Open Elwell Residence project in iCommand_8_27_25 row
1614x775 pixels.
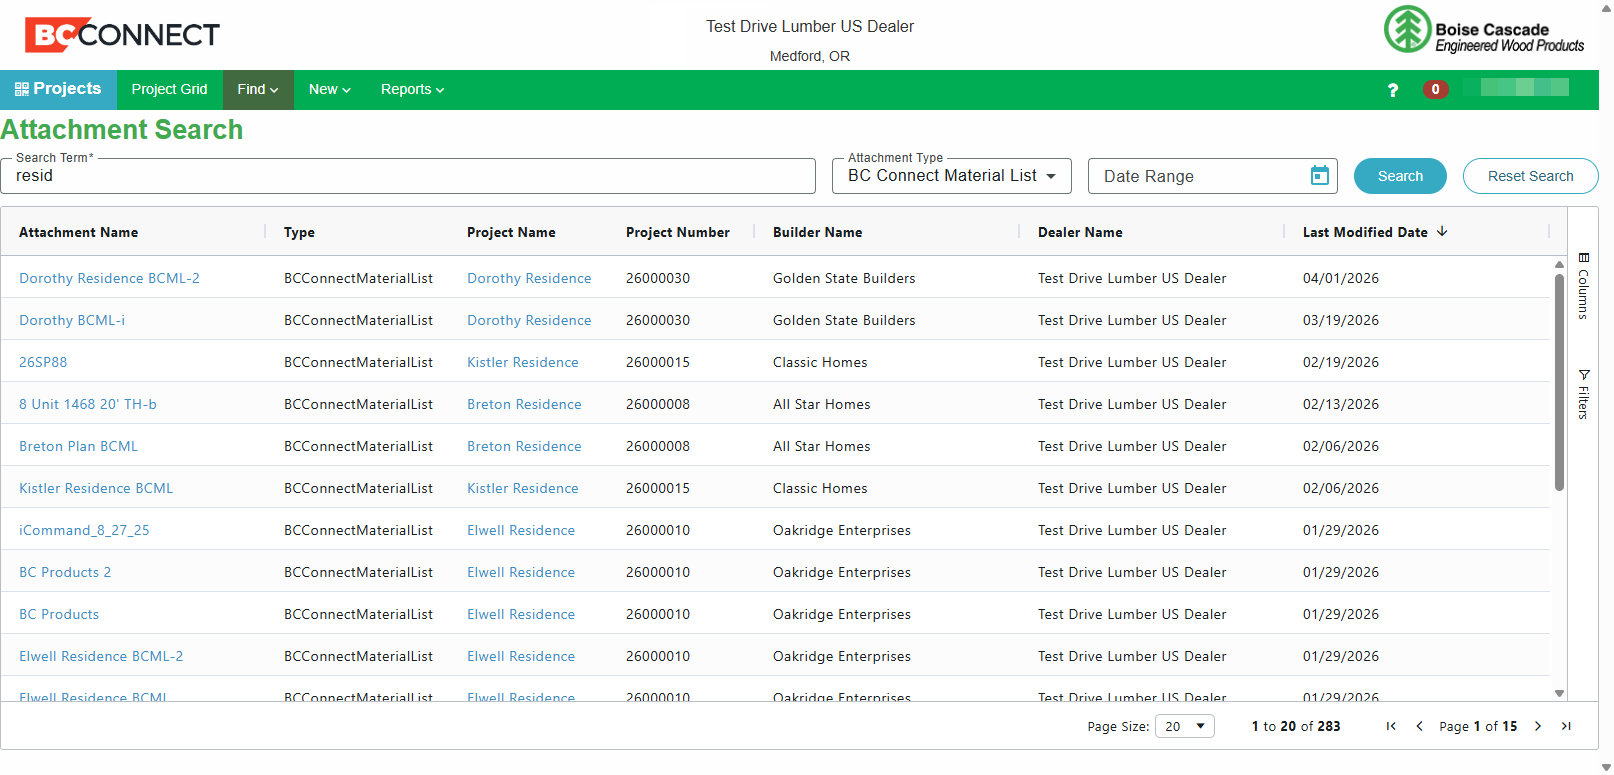point(521,530)
